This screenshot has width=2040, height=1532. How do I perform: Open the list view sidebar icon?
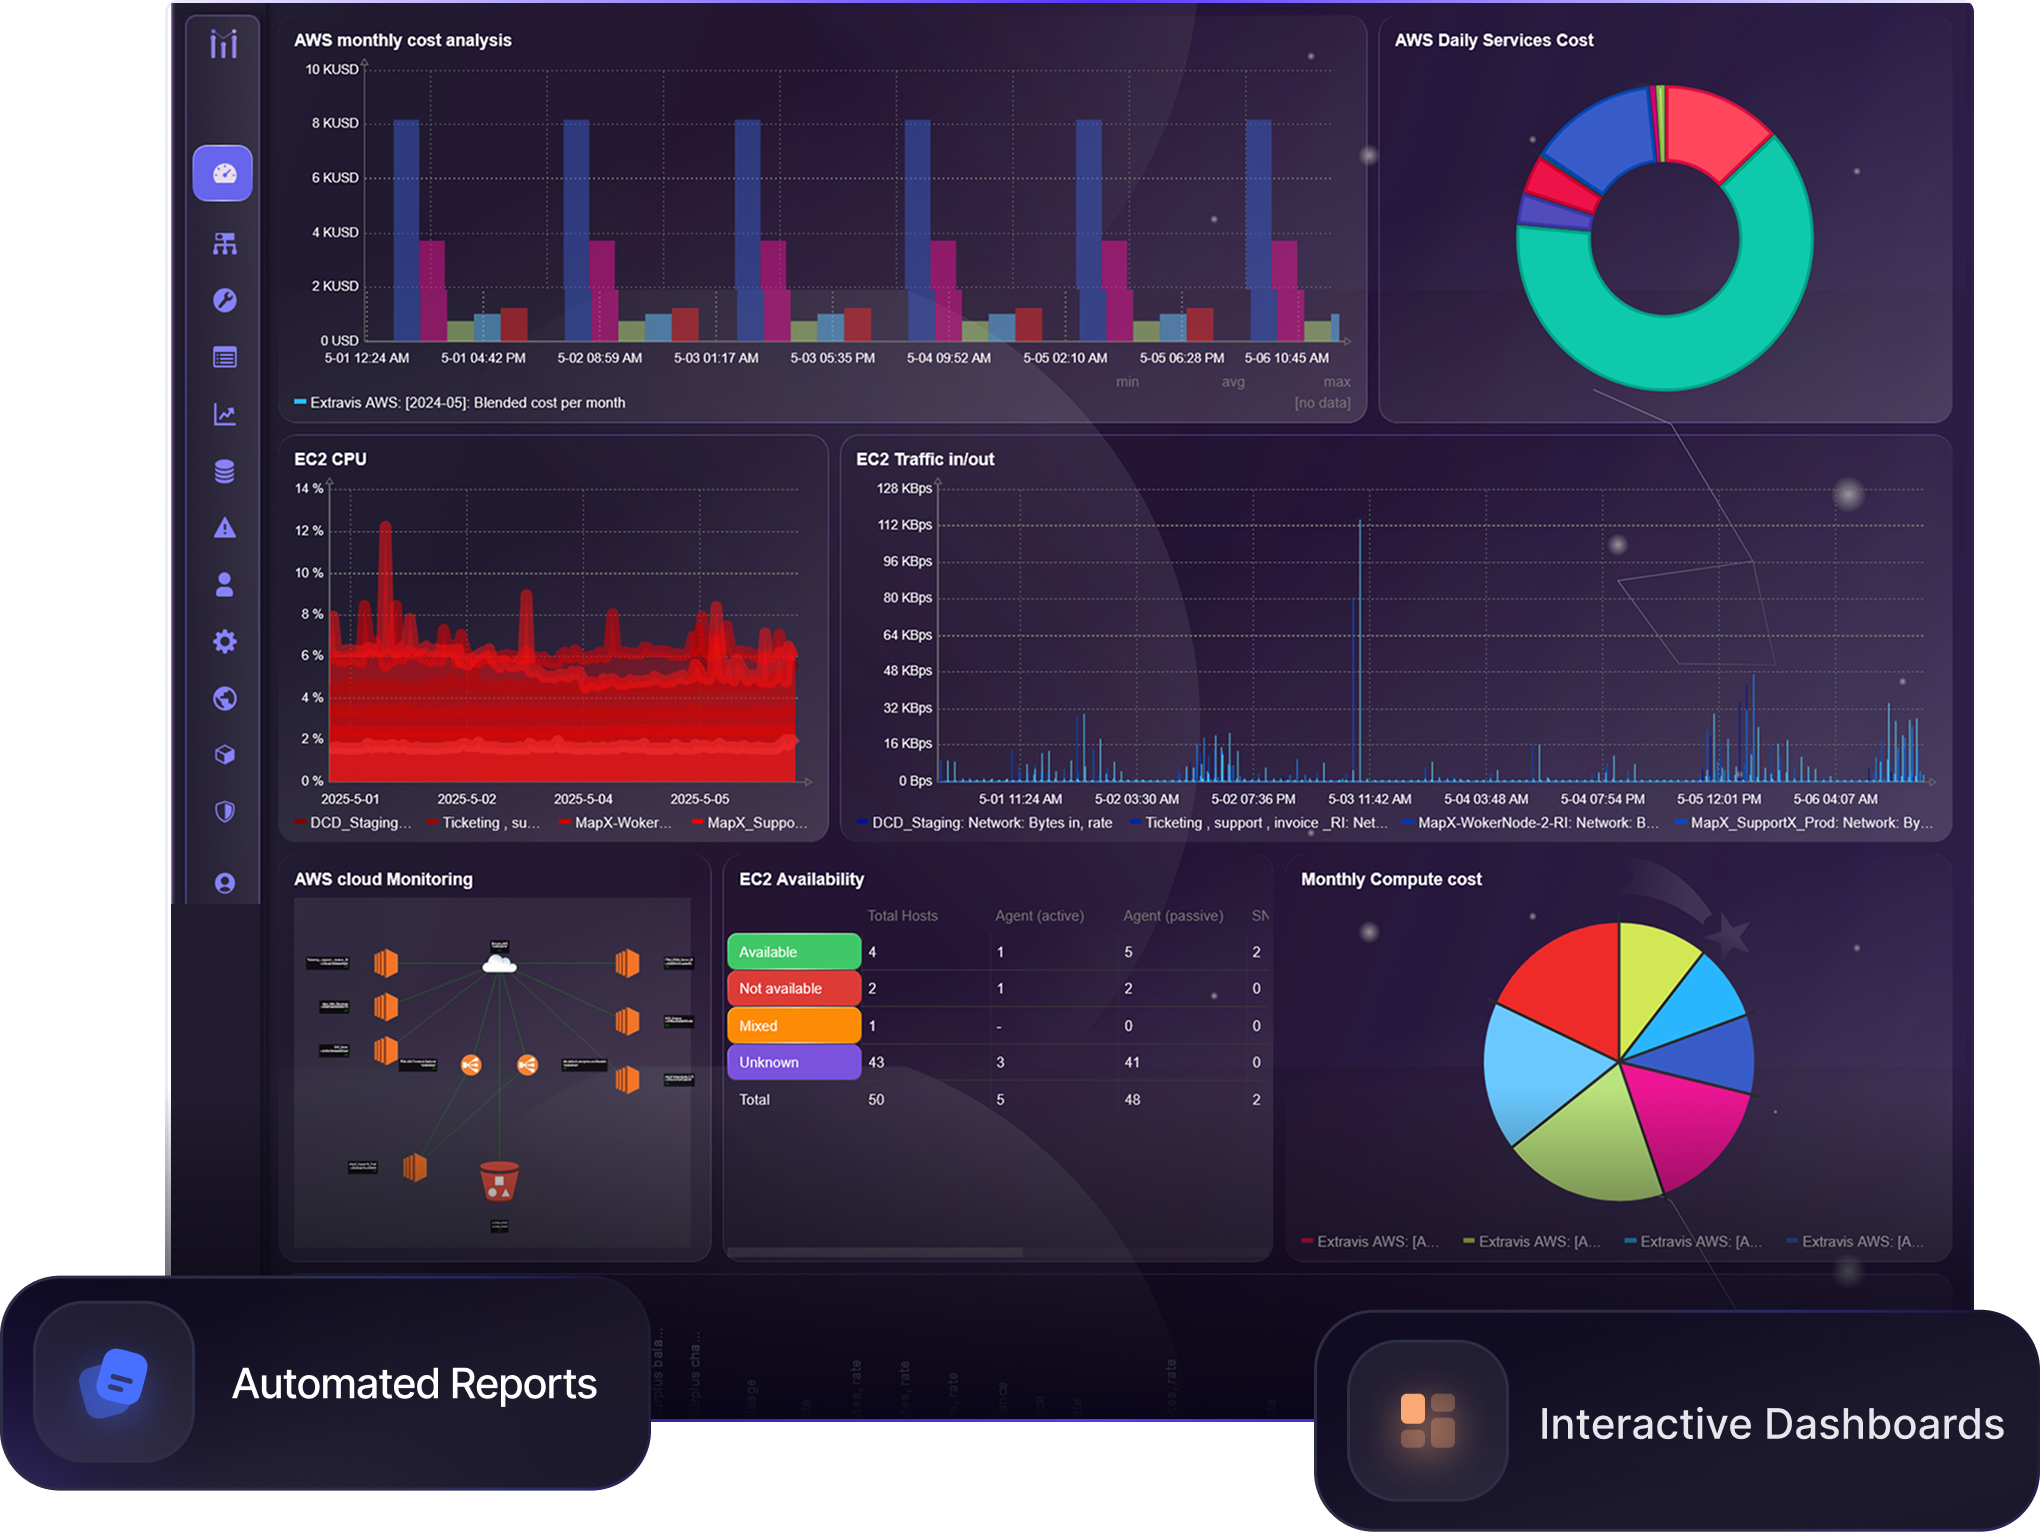pos(225,357)
